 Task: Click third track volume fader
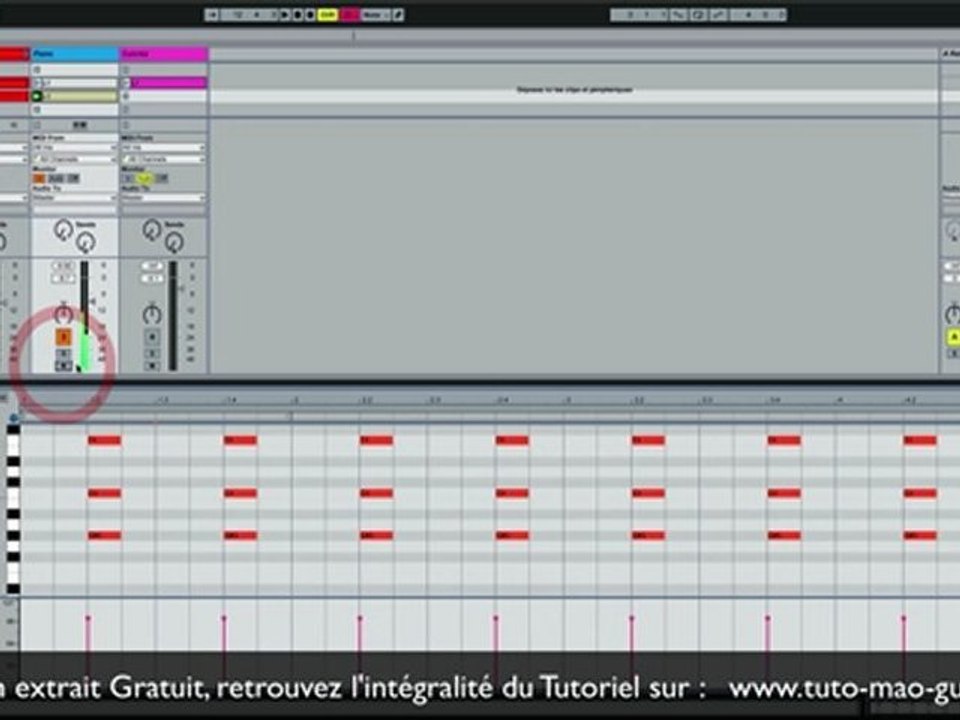180,288
